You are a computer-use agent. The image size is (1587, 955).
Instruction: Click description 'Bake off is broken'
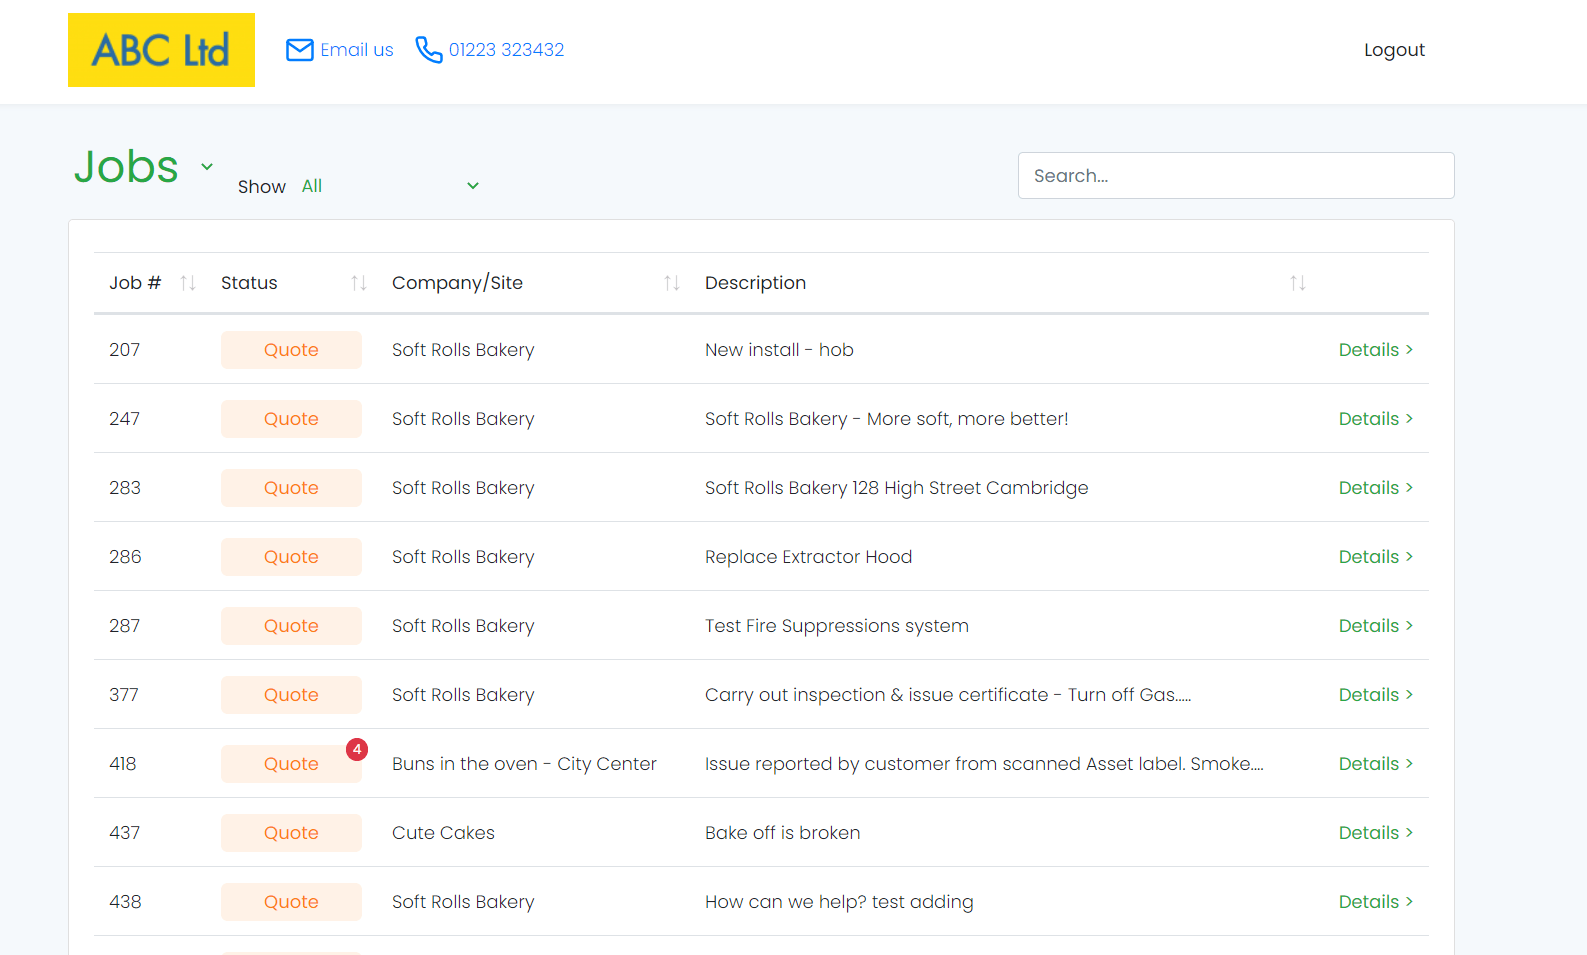[x=783, y=833]
